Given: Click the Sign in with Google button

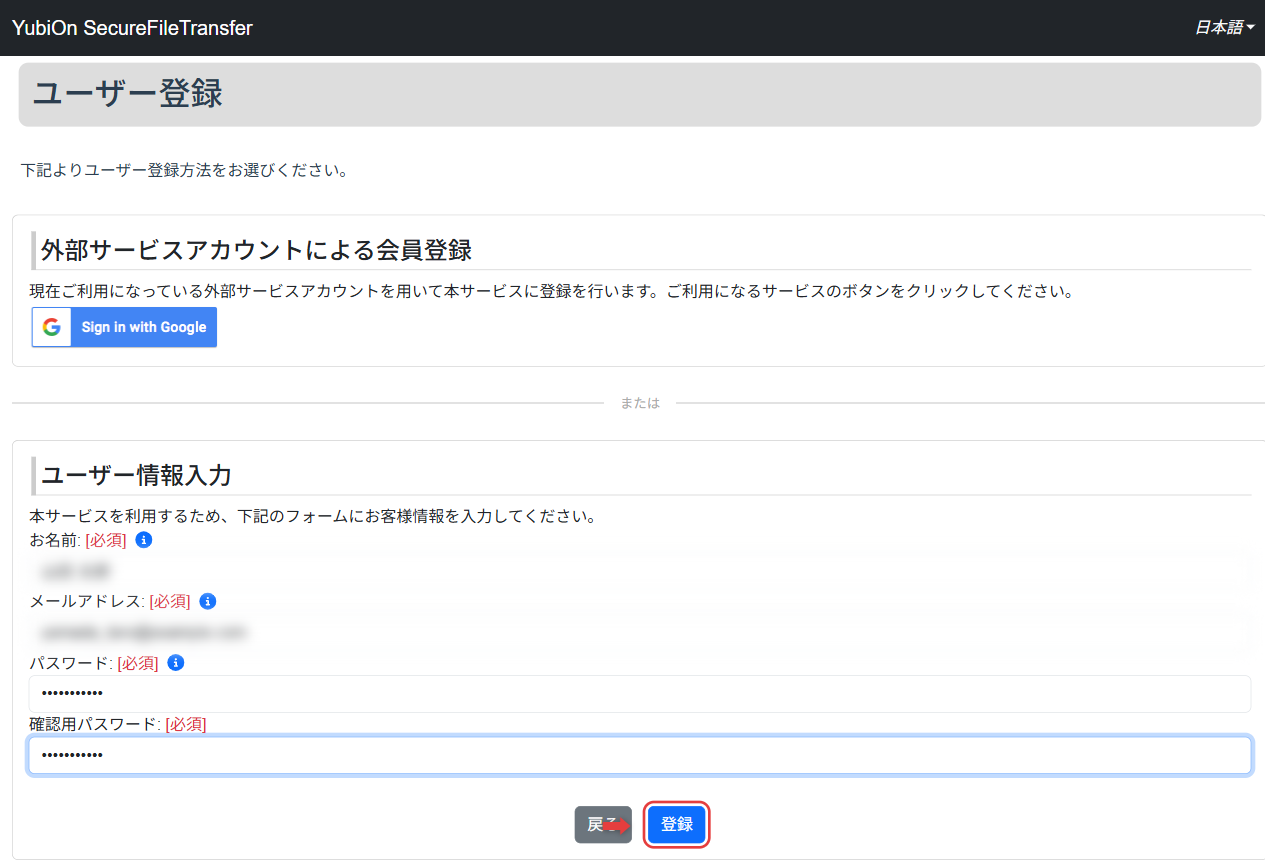Looking at the screenshot, I should (x=124, y=327).
